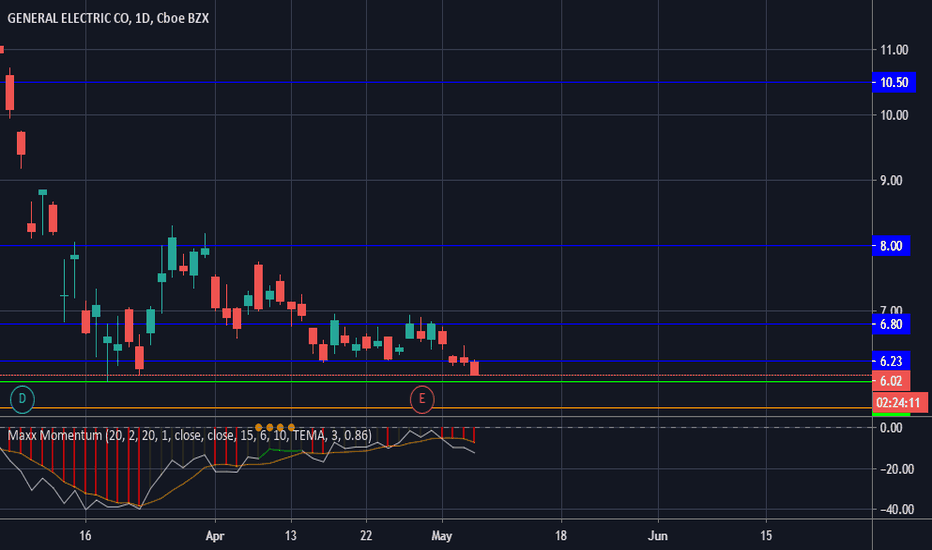Viewport: 932px width, 550px height.
Task: Click the '22' date axis label
Action: coord(366,536)
